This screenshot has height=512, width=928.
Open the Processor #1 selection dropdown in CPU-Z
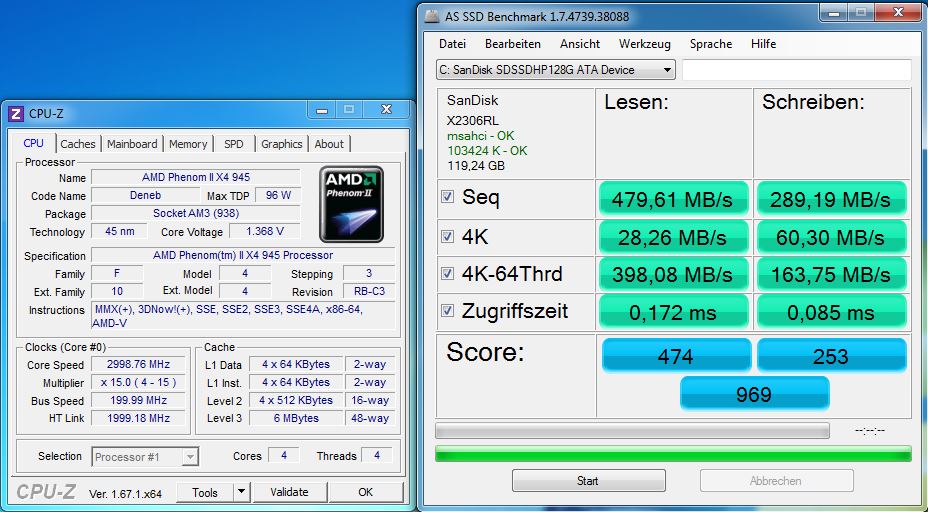coord(145,456)
